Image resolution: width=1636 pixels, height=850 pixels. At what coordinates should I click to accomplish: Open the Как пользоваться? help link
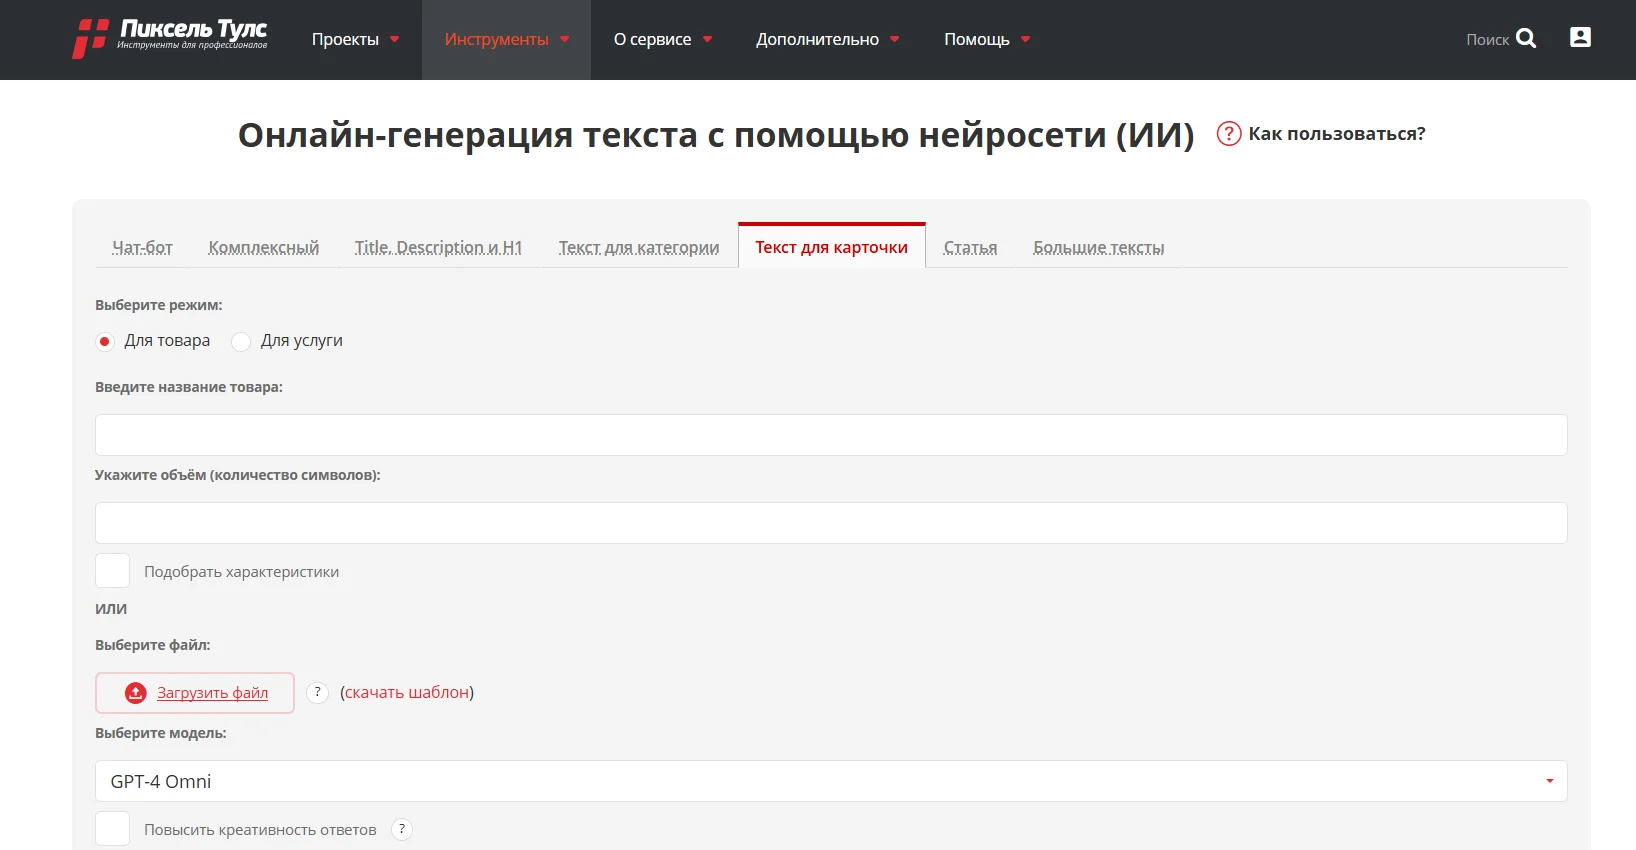[1337, 134]
